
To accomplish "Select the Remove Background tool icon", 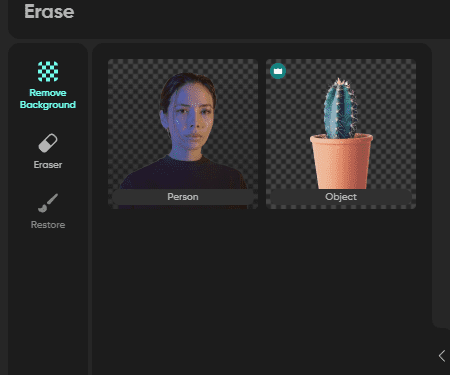I will point(48,71).
